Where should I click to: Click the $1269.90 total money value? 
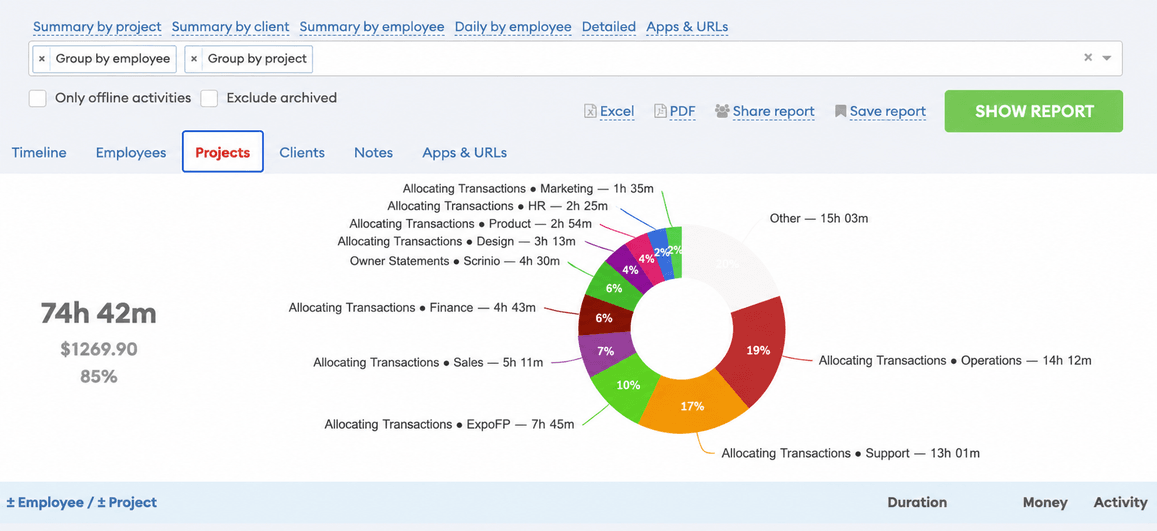coord(99,349)
